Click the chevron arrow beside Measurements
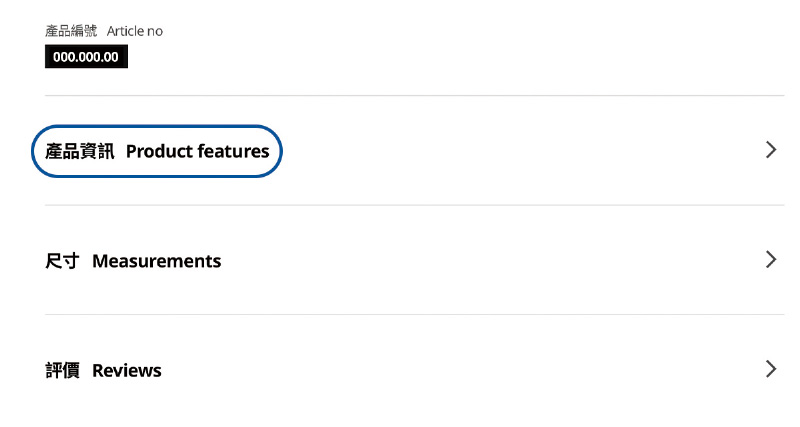Viewport: 800px width, 427px height. click(770, 260)
